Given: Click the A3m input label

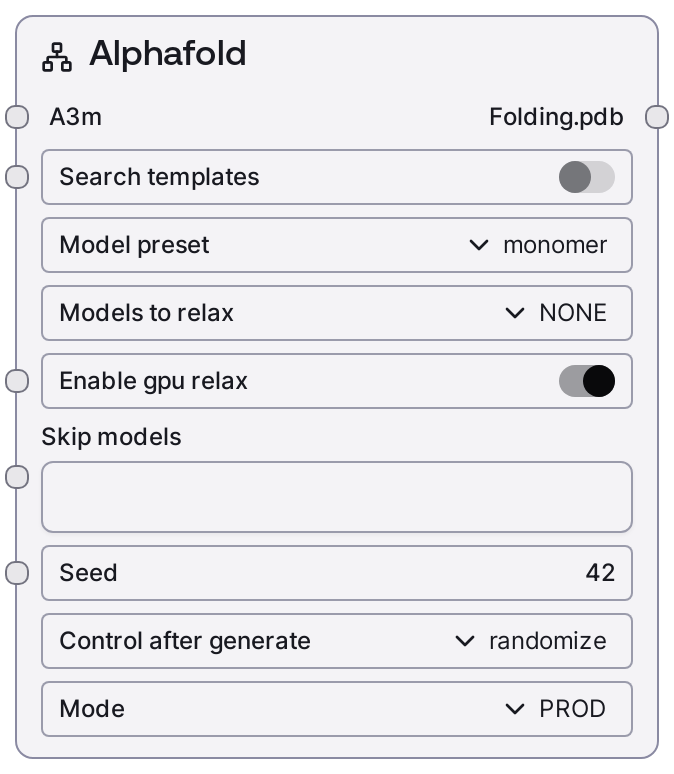Looking at the screenshot, I should coord(75,117).
